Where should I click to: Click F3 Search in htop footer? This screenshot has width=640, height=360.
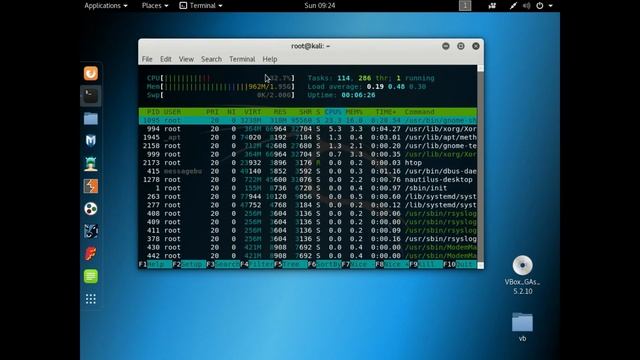pyautogui.click(x=223, y=264)
